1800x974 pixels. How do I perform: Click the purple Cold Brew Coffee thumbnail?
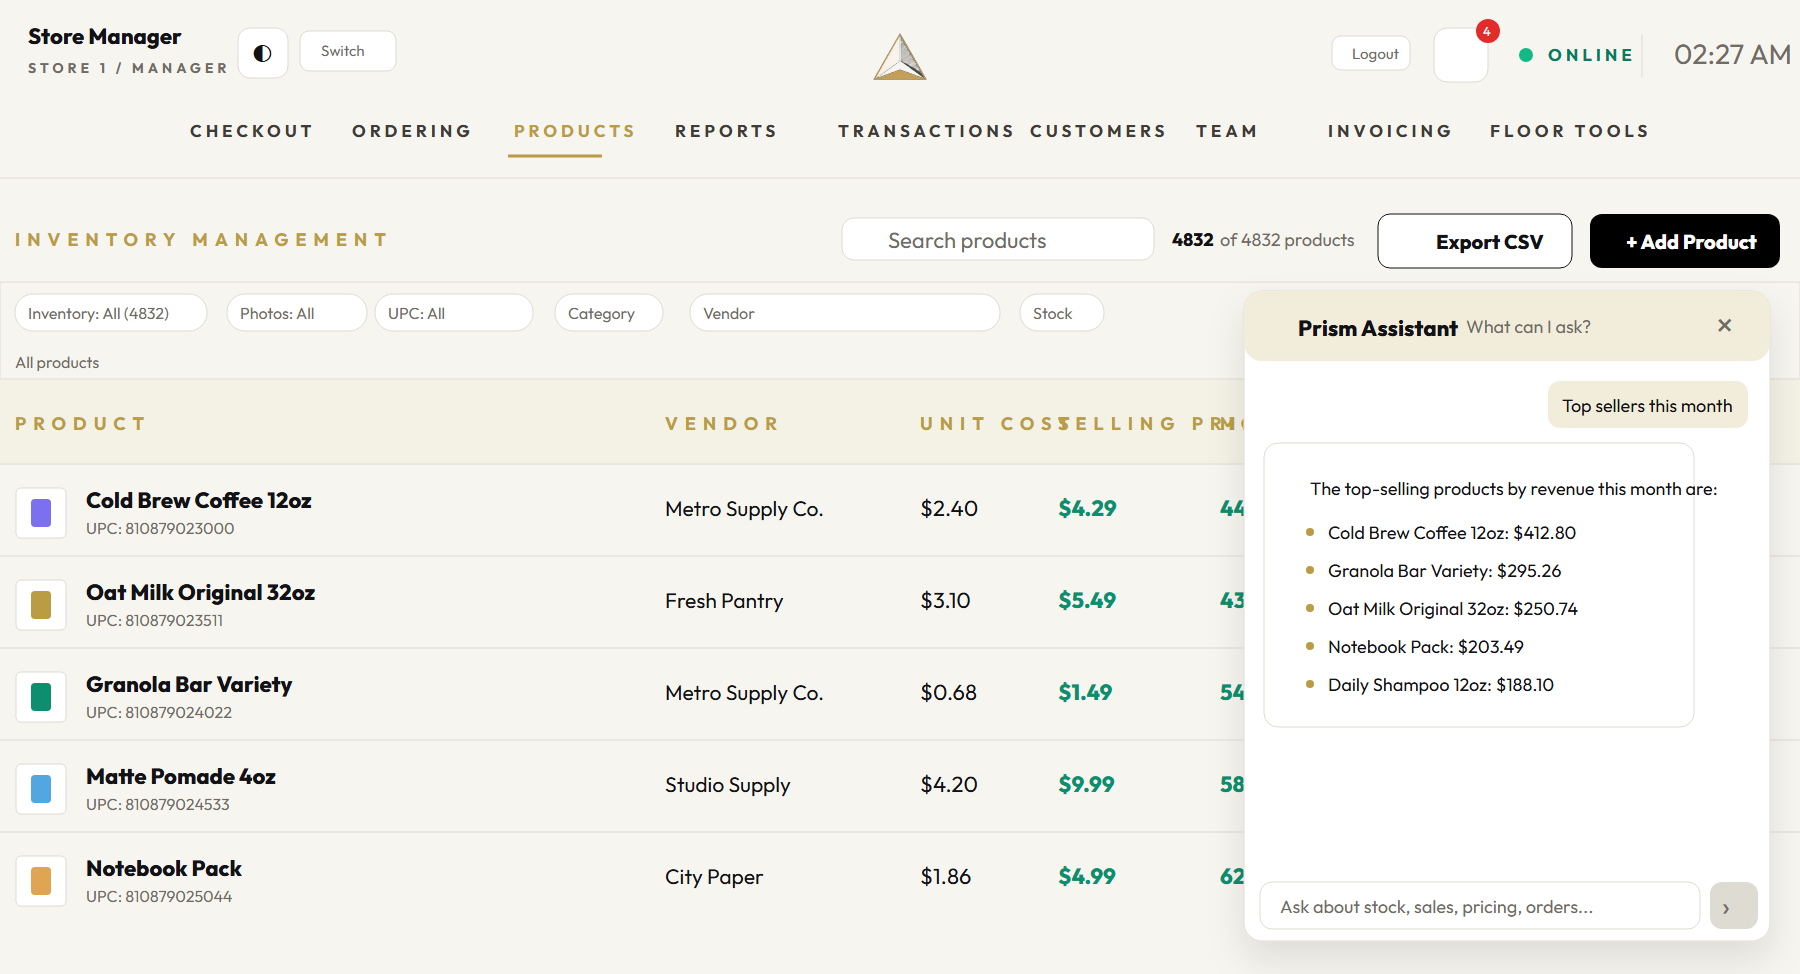tap(41, 513)
